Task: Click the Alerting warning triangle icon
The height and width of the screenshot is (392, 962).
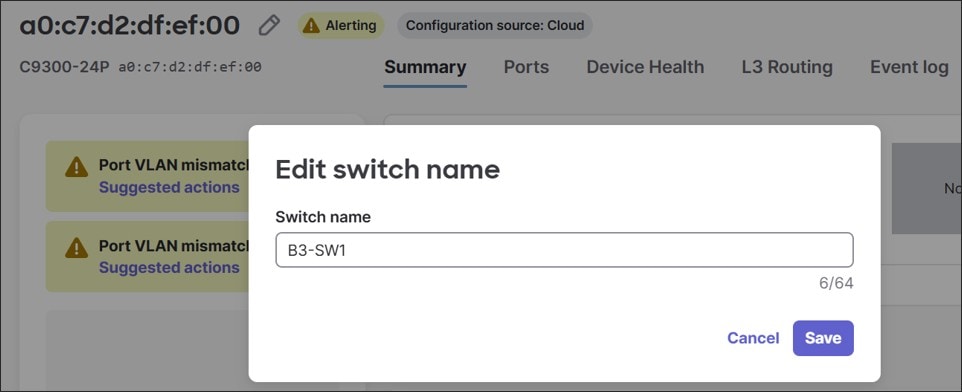Action: (x=312, y=26)
